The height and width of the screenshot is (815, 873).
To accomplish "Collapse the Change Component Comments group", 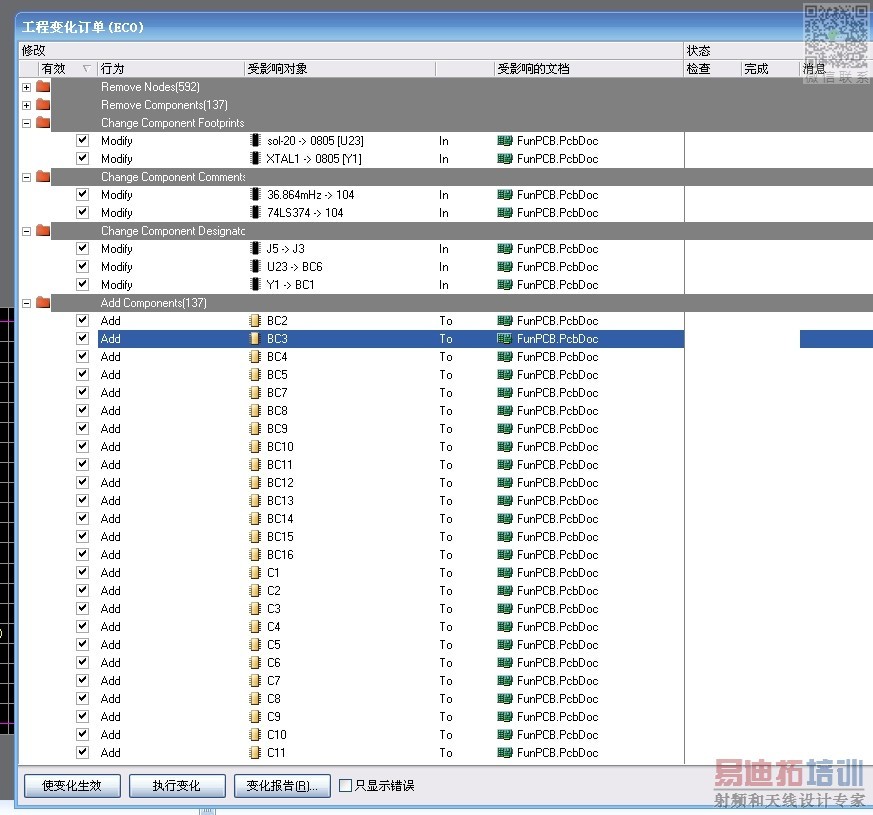I will (x=26, y=177).
